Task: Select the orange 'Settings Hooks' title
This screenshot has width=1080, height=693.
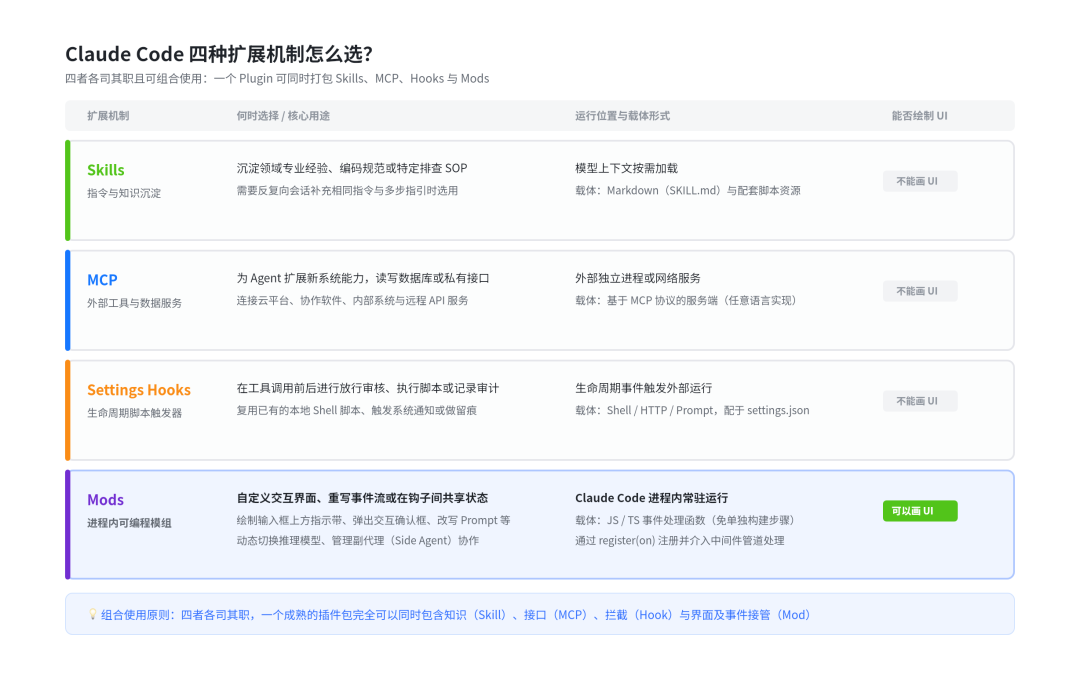Action: [138, 390]
